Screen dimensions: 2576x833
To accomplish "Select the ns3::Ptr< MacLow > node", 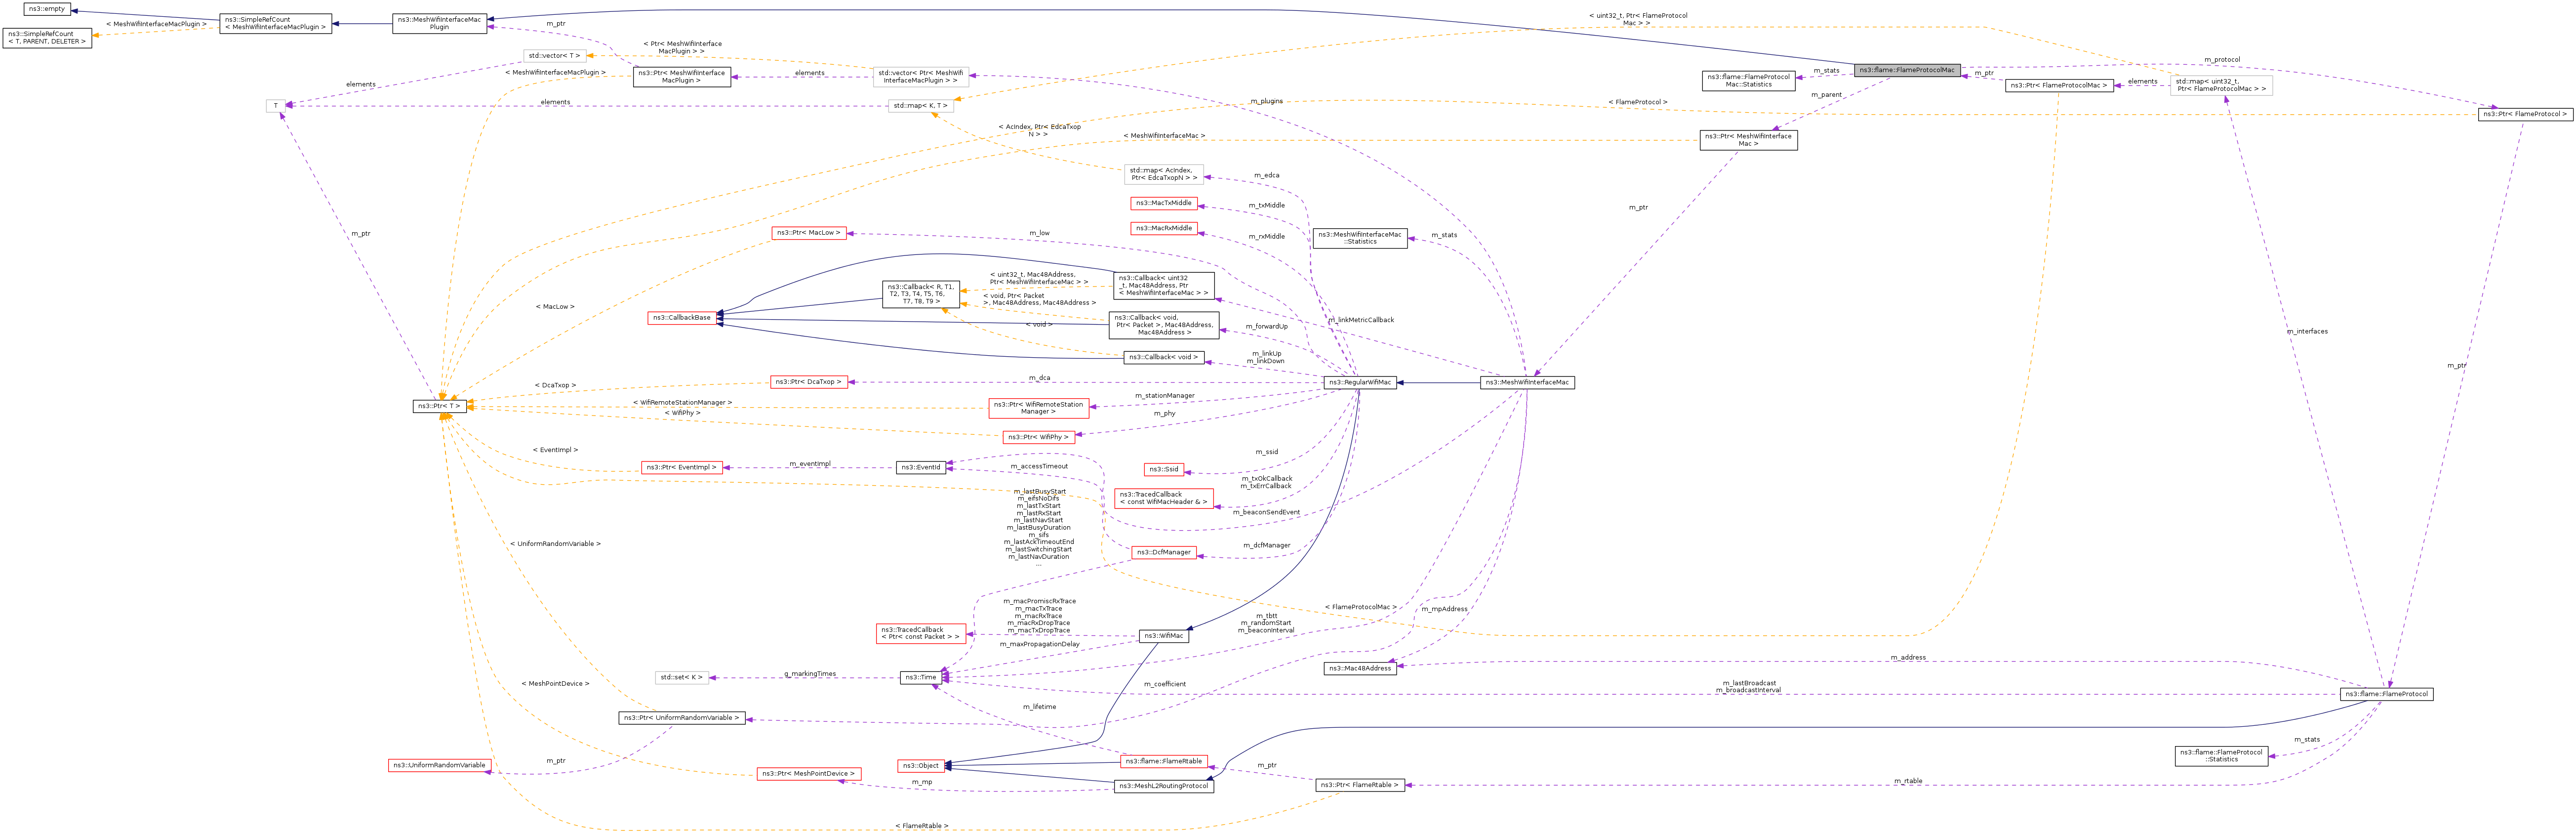I will pyautogui.click(x=808, y=233).
